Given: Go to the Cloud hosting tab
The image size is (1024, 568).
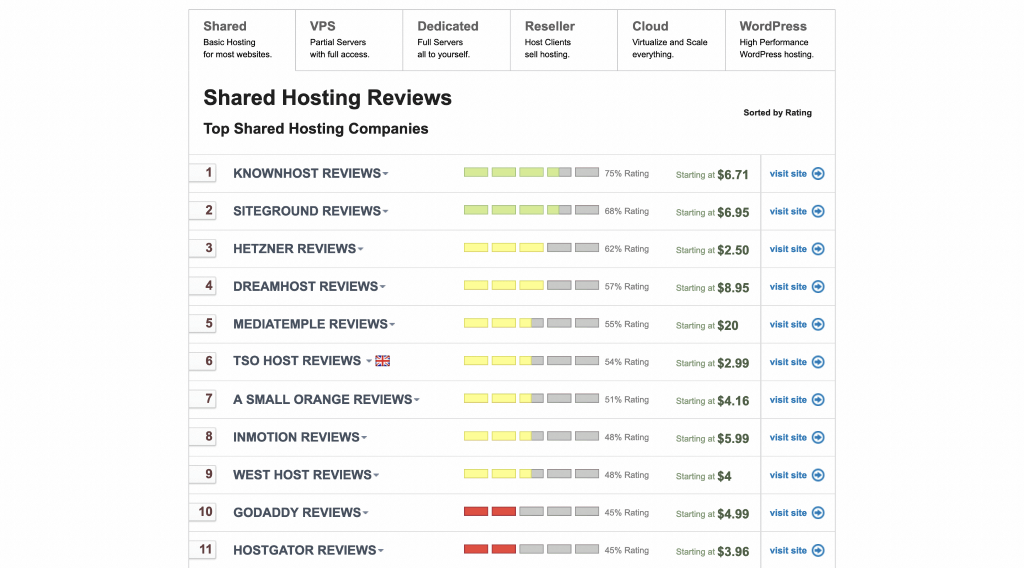Looking at the screenshot, I should click(671, 40).
